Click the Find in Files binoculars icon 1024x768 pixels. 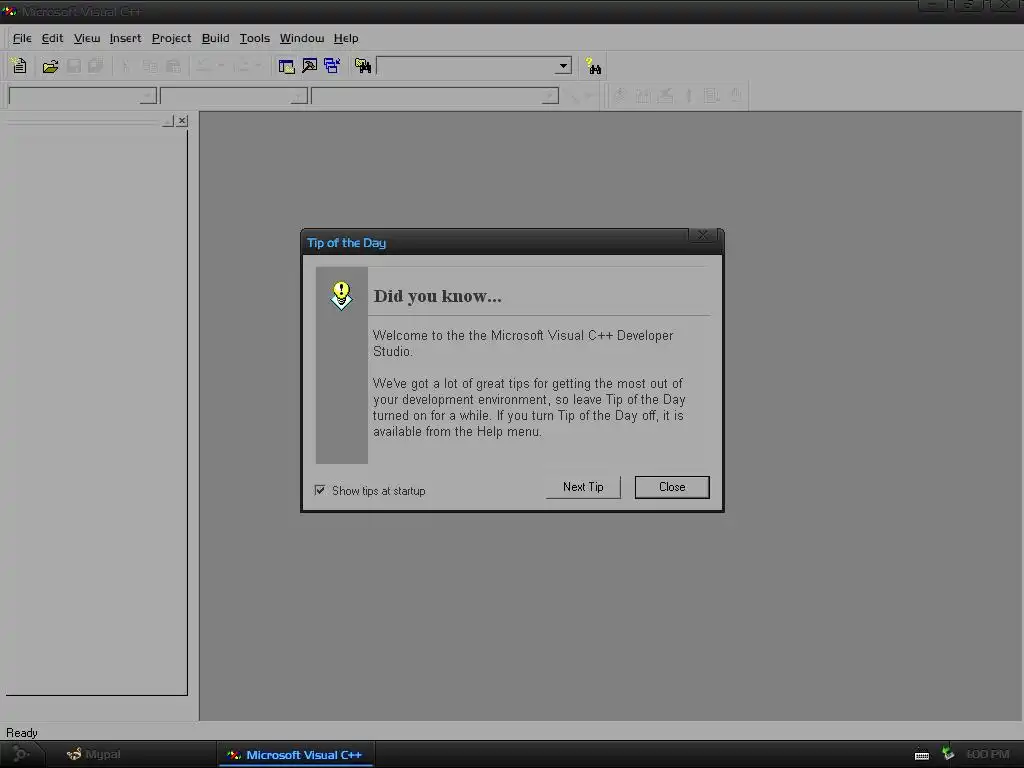click(363, 66)
